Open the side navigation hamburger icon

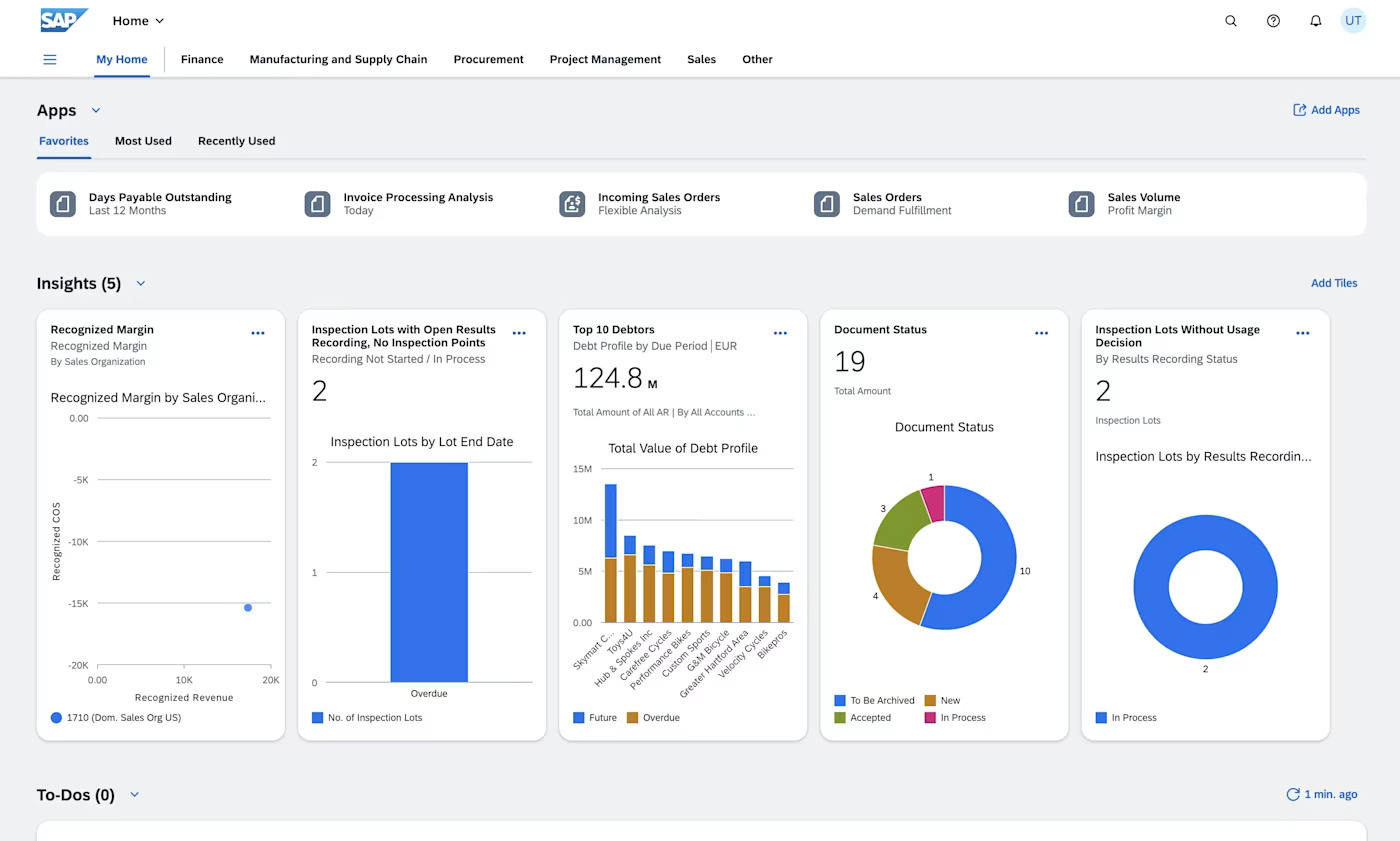(49, 59)
